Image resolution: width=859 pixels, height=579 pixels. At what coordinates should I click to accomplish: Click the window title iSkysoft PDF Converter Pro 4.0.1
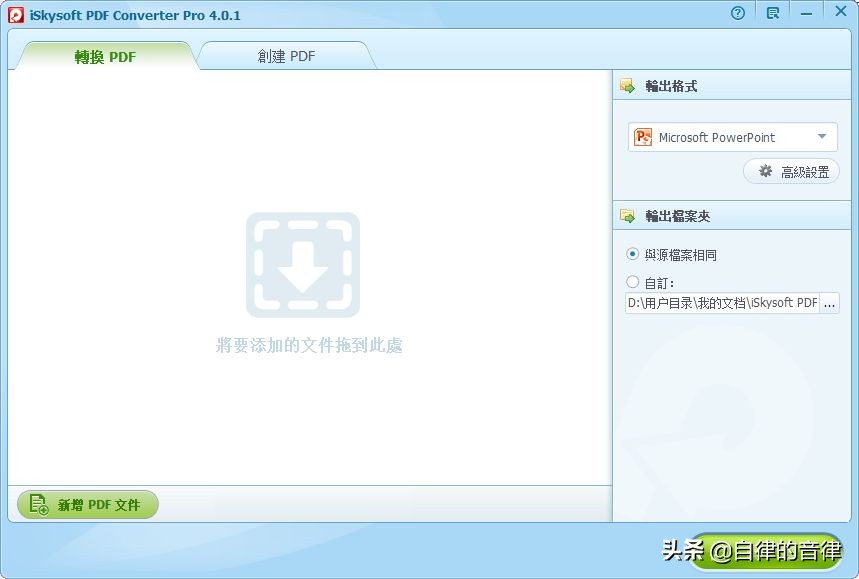(135, 15)
